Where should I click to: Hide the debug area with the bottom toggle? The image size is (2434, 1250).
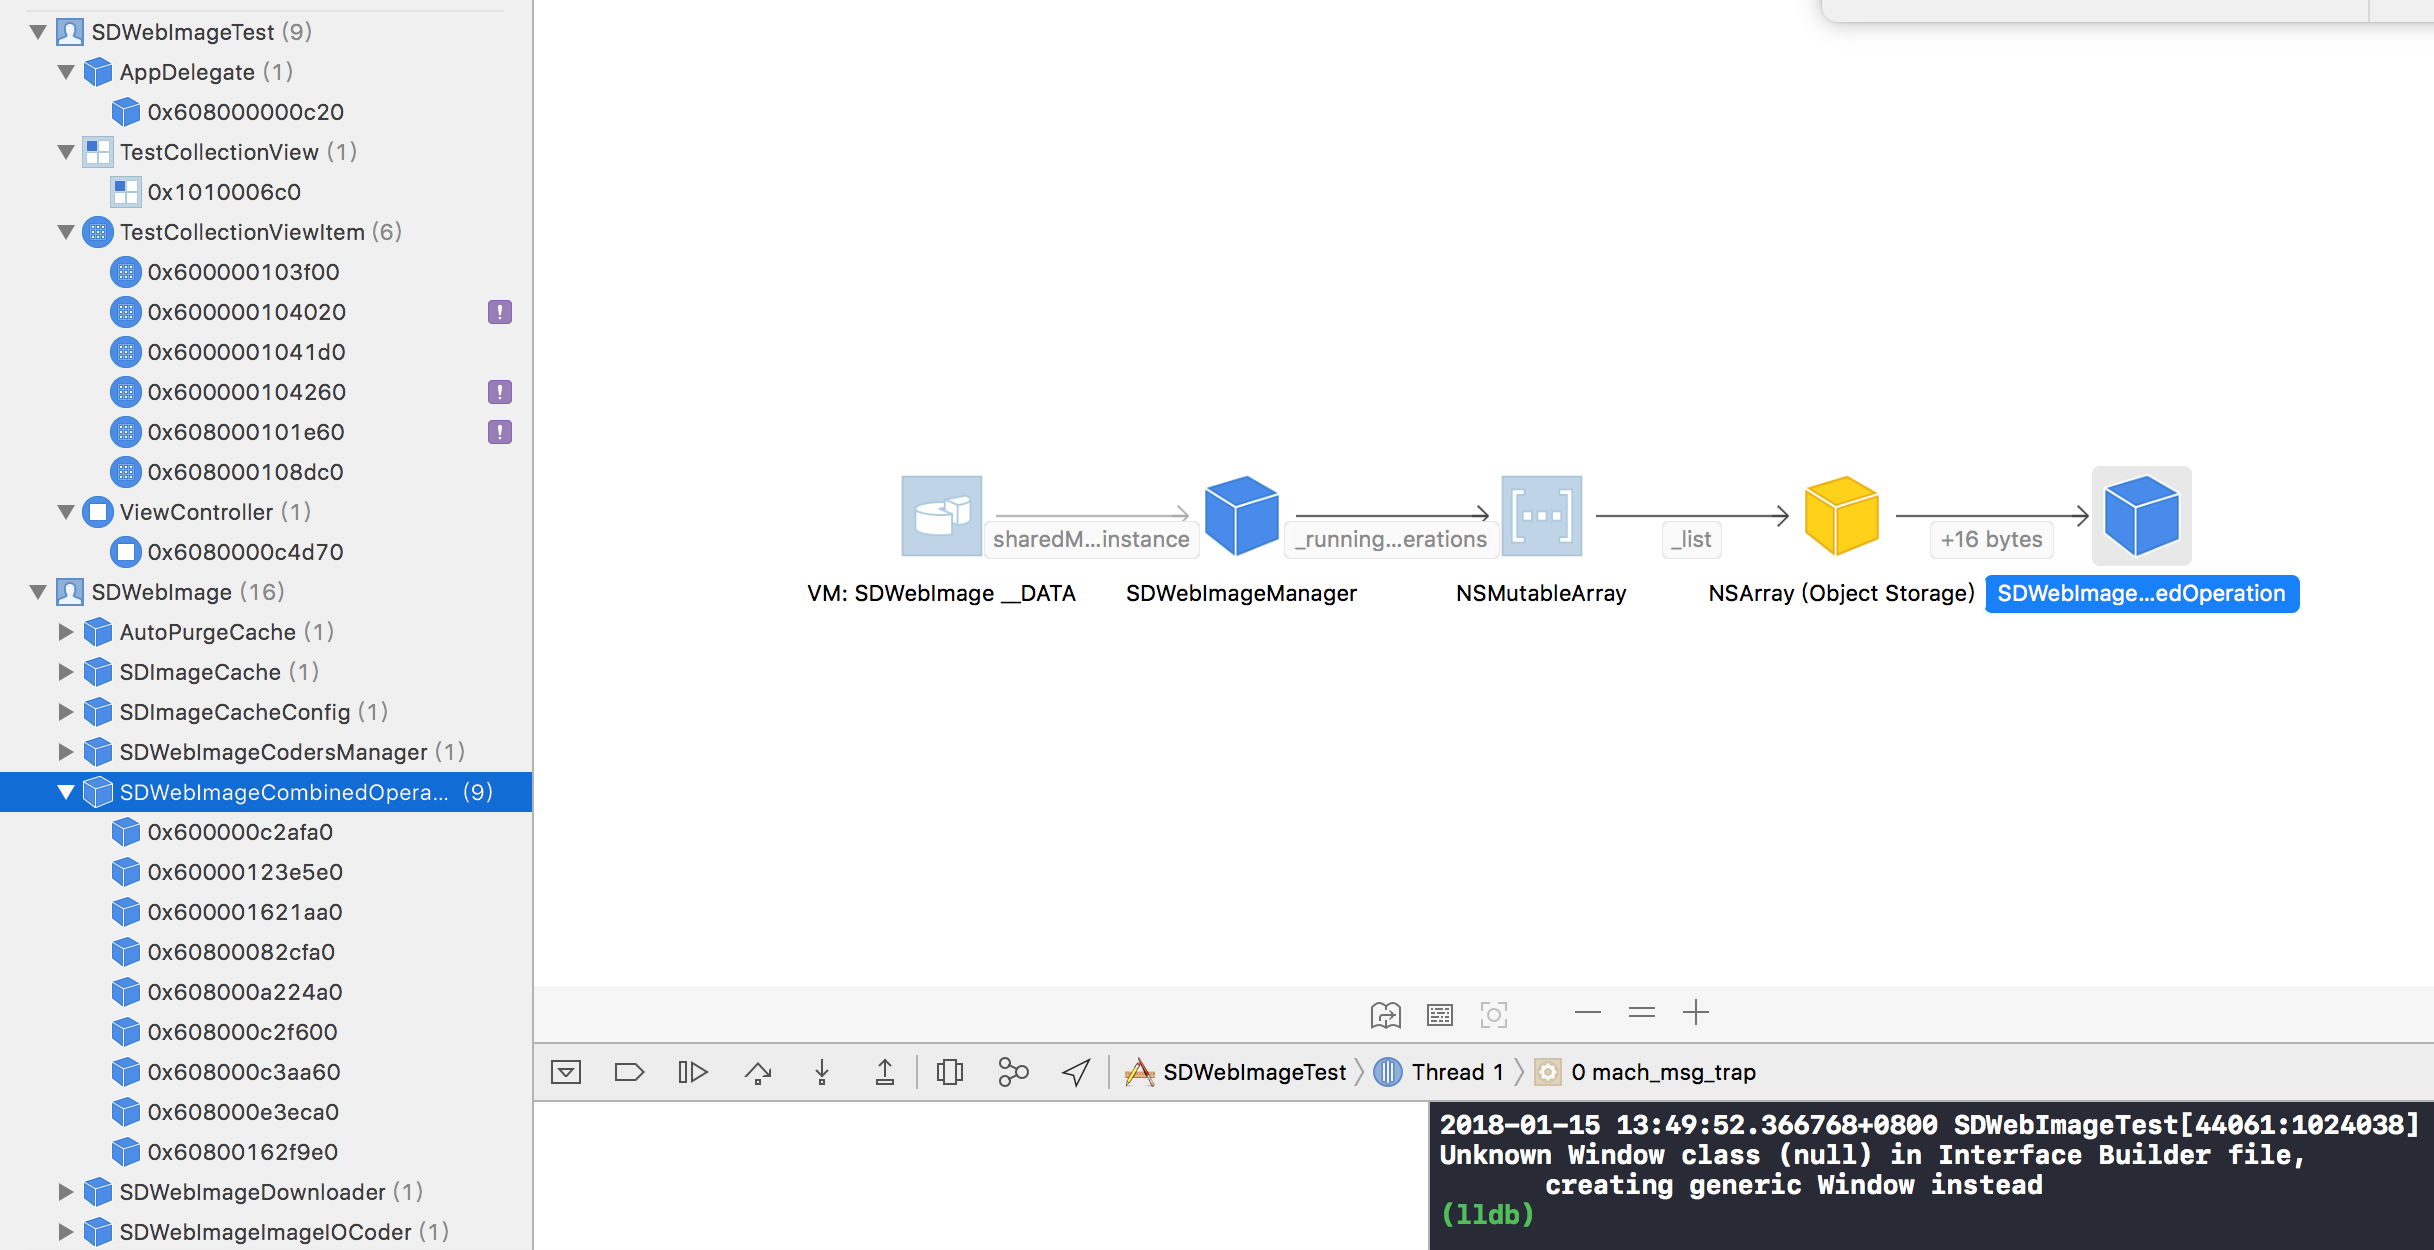pos(567,1071)
